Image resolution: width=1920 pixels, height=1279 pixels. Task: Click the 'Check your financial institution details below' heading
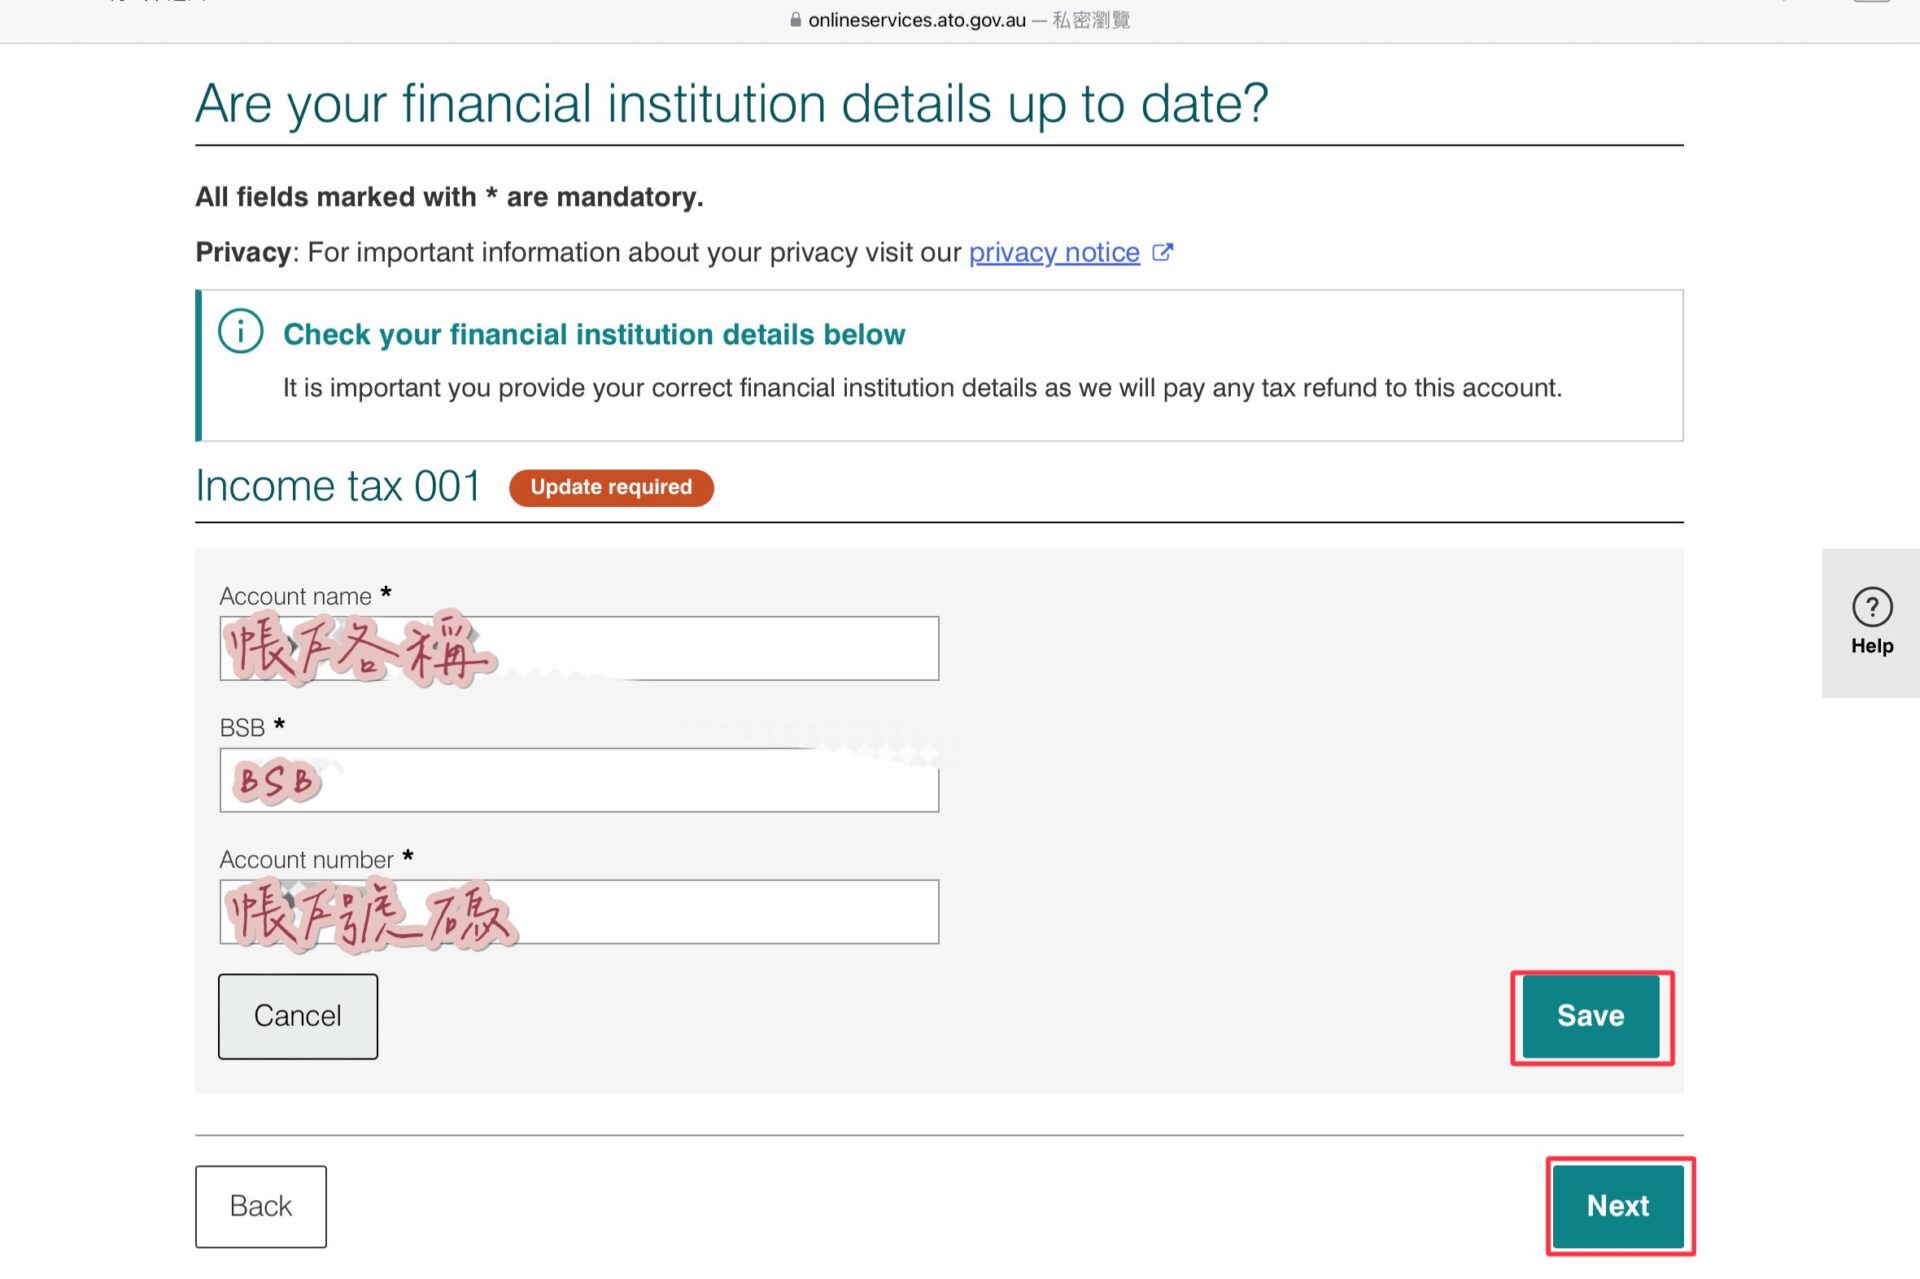(x=594, y=334)
